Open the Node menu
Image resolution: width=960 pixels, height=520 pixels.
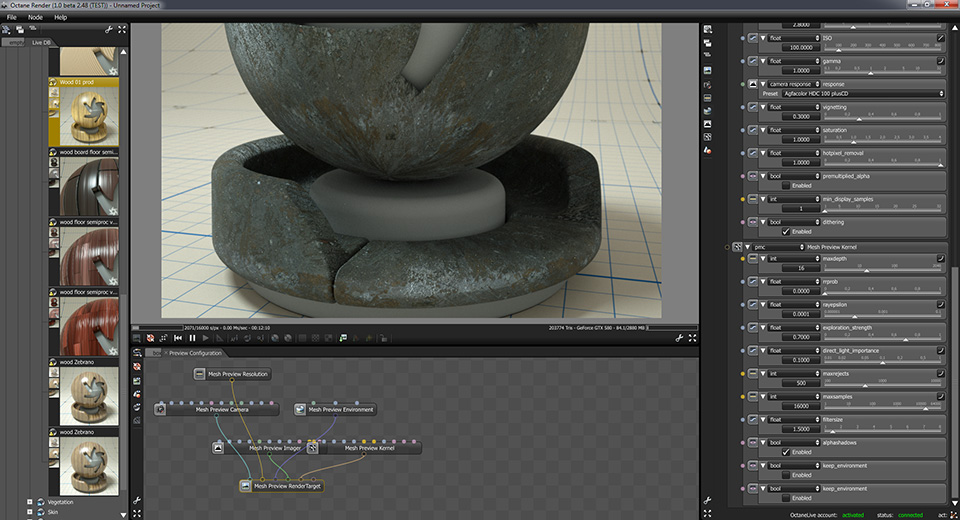point(36,17)
